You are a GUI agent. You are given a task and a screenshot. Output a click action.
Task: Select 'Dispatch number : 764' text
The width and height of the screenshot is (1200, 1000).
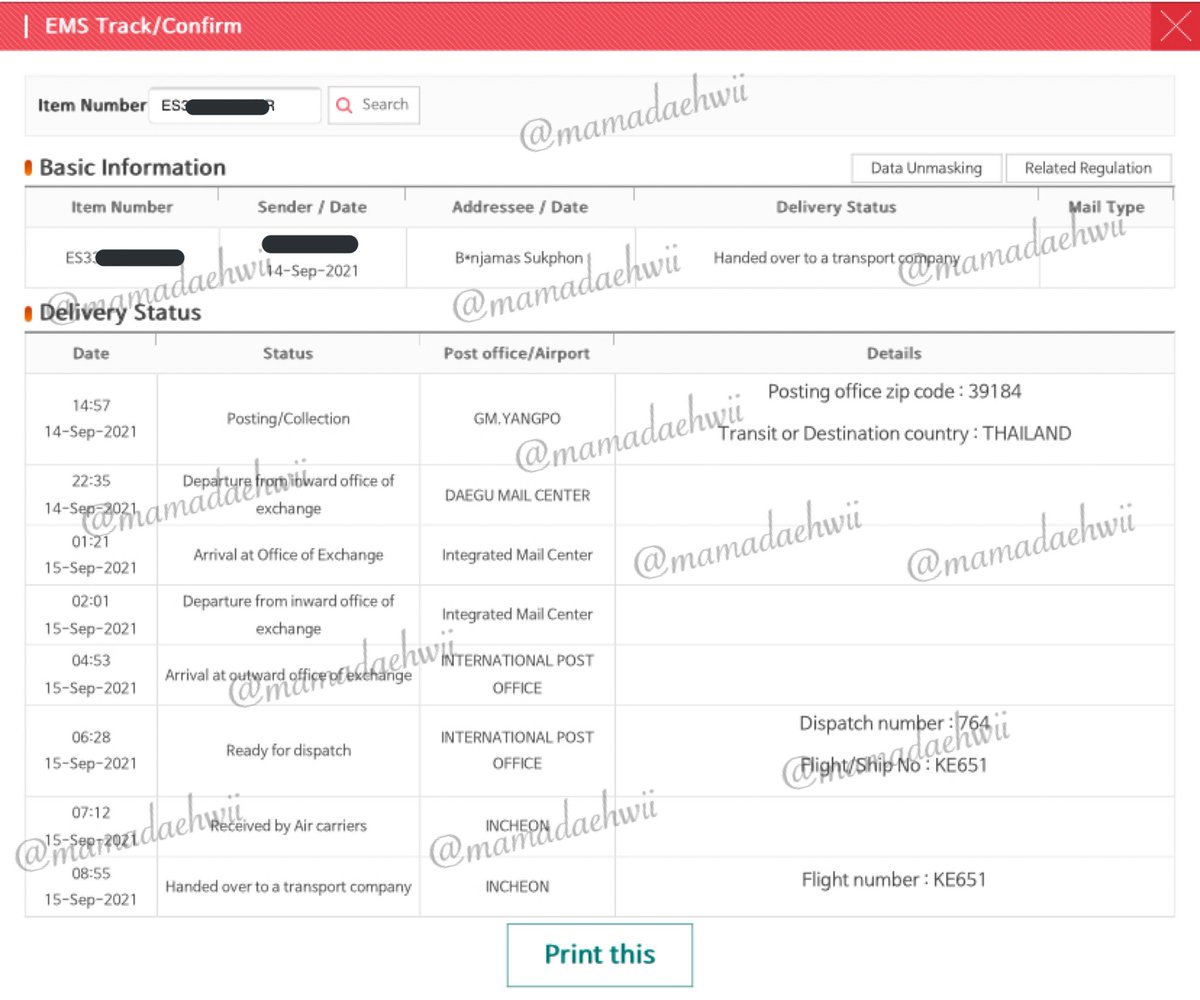pyautogui.click(x=895, y=723)
